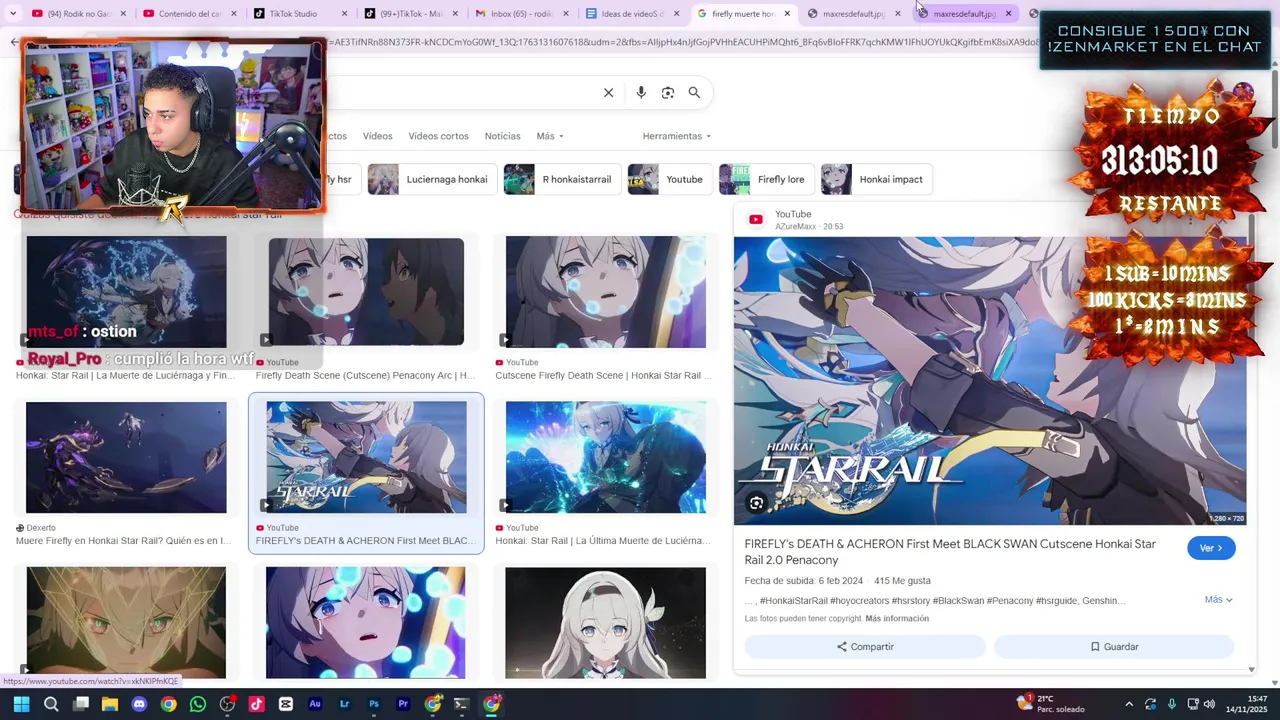
Task: Switch to the 'Videos' search tab
Action: (x=378, y=136)
